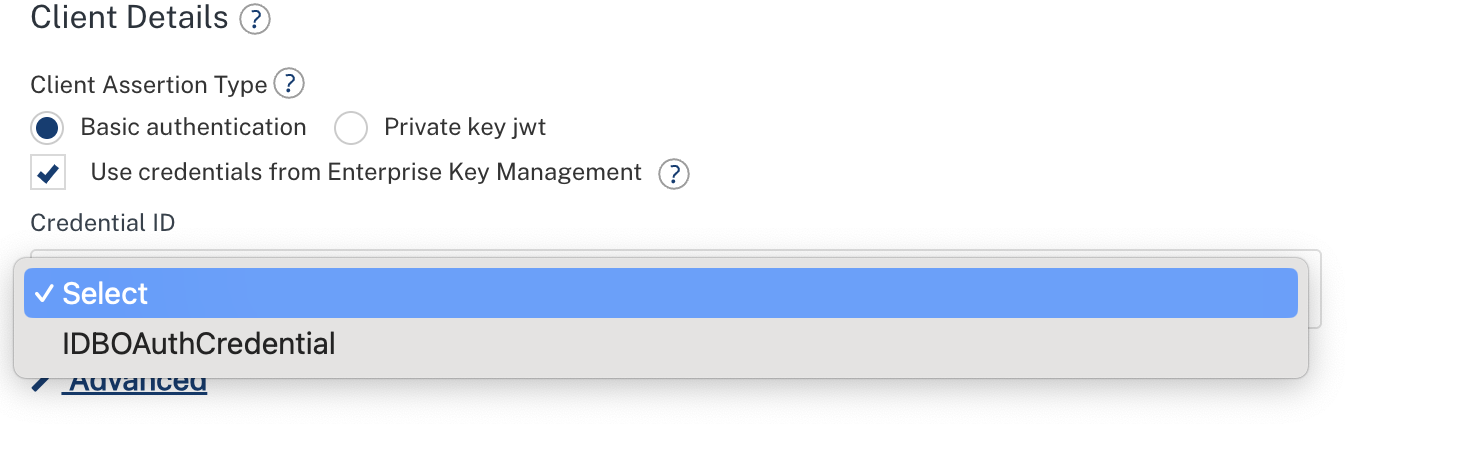The width and height of the screenshot is (1484, 462).
Task: Pick IDBOAuthCredential from the dropdown list
Action: pyautogui.click(x=199, y=344)
